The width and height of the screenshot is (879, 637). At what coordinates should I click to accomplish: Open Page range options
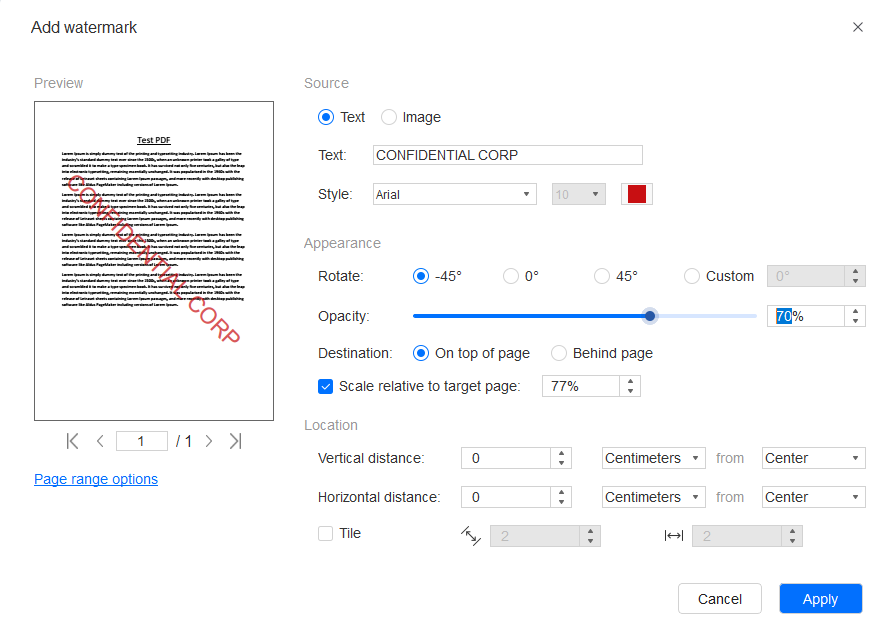coord(95,479)
